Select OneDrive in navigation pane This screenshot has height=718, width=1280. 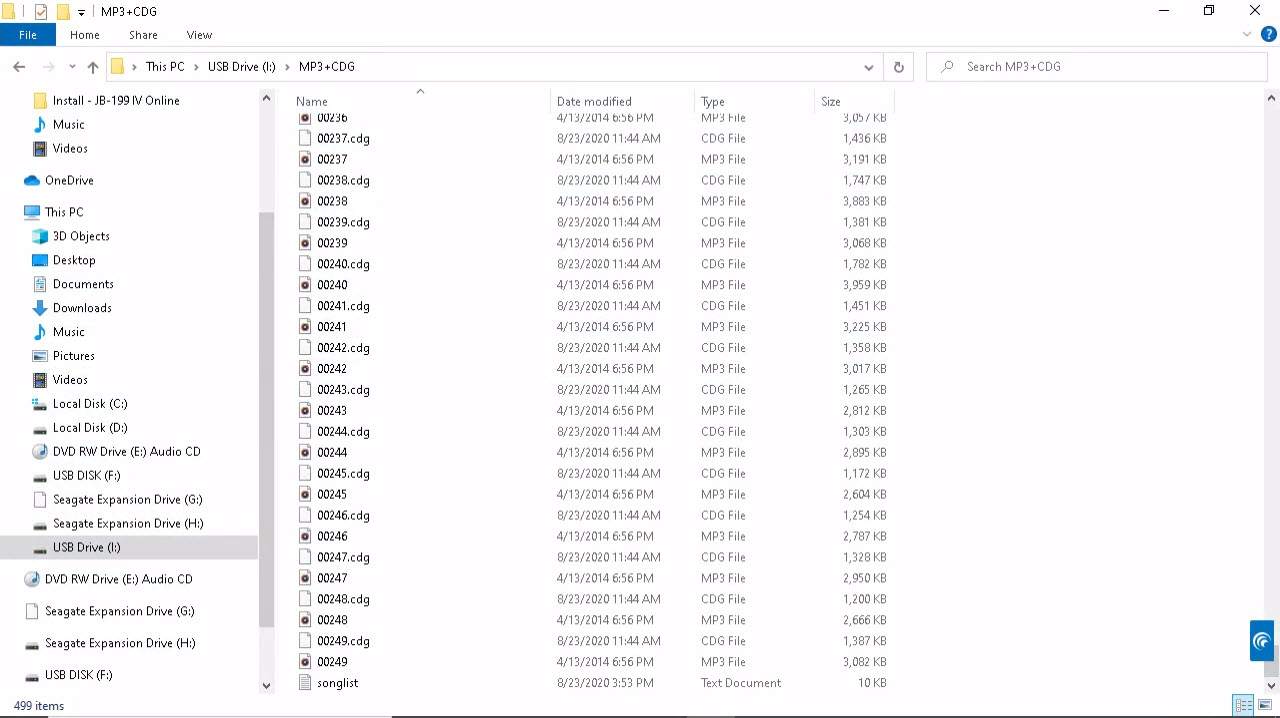[69, 181]
